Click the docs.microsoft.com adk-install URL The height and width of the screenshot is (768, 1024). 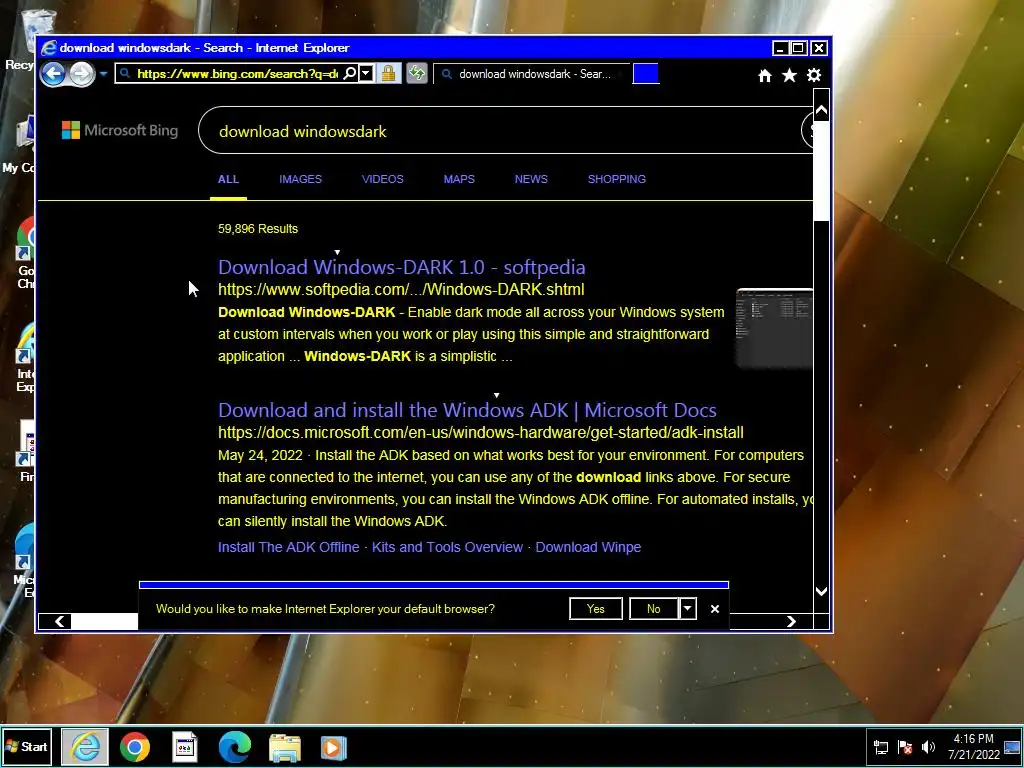coord(481,432)
